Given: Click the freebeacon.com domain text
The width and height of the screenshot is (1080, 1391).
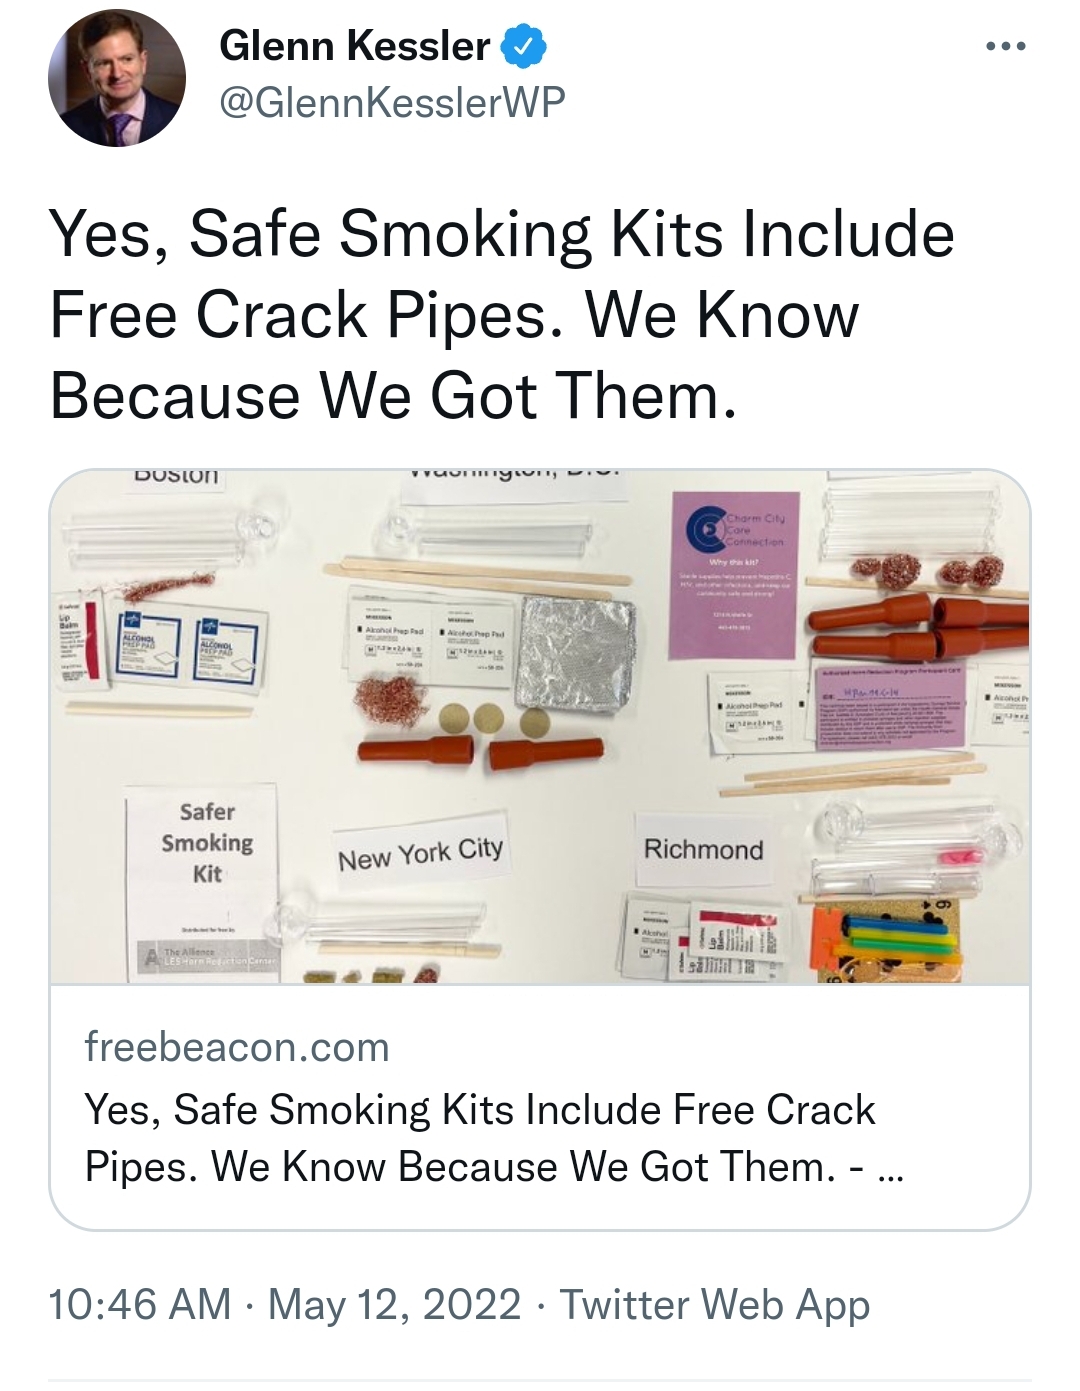Looking at the screenshot, I should pos(237,1047).
